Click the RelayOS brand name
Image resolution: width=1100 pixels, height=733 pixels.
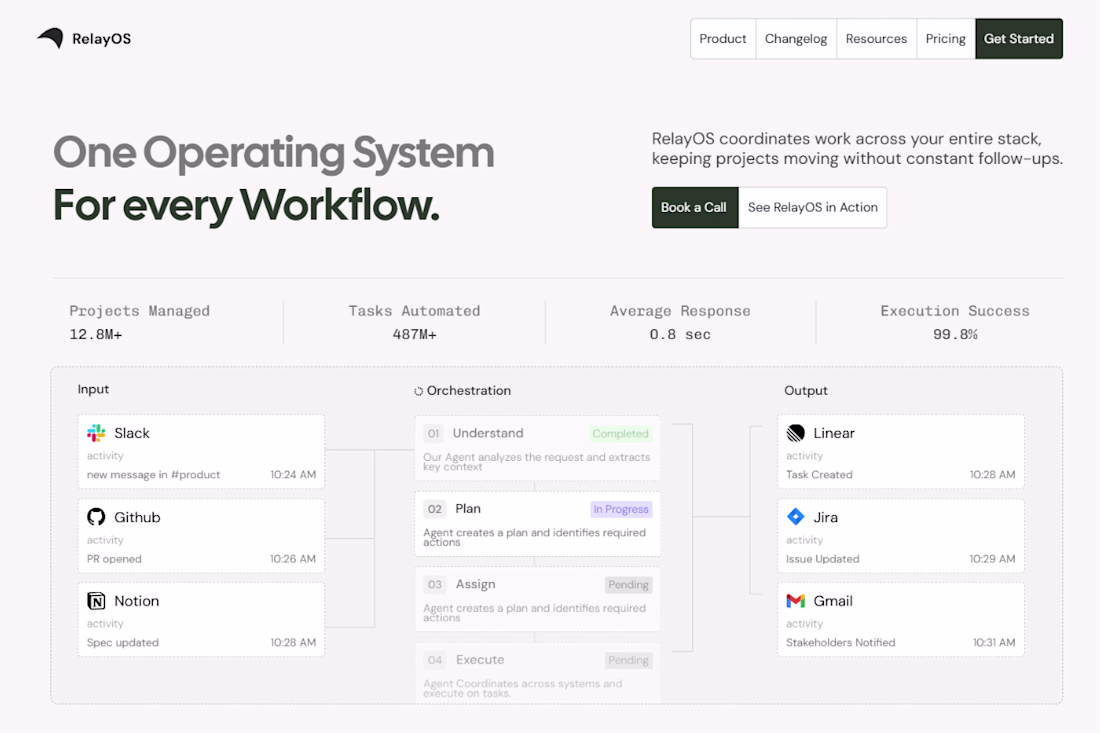102,39
